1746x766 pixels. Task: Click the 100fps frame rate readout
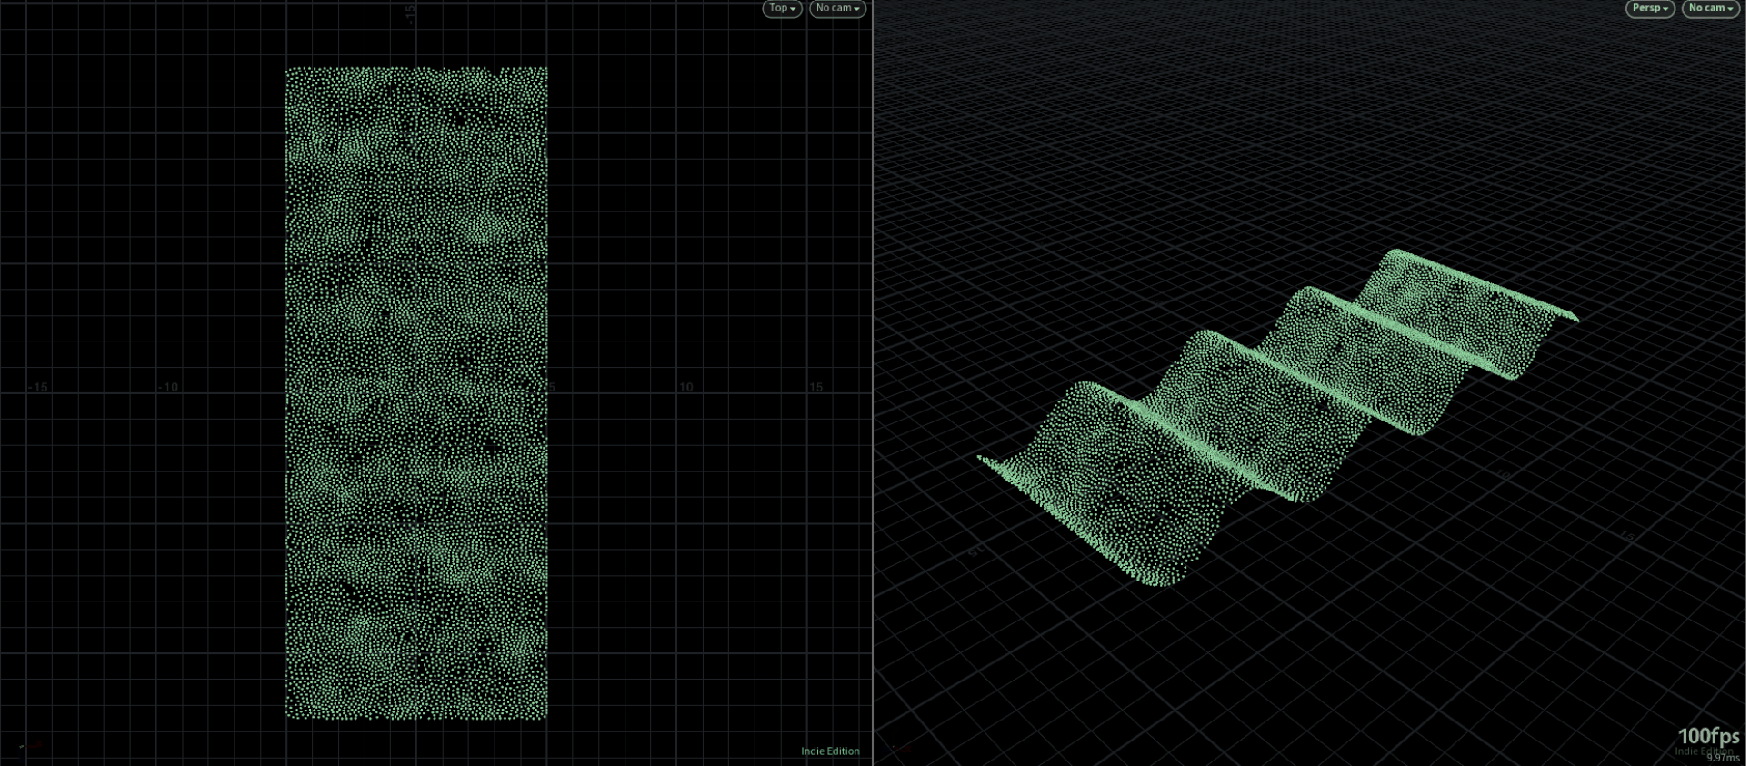(1708, 737)
